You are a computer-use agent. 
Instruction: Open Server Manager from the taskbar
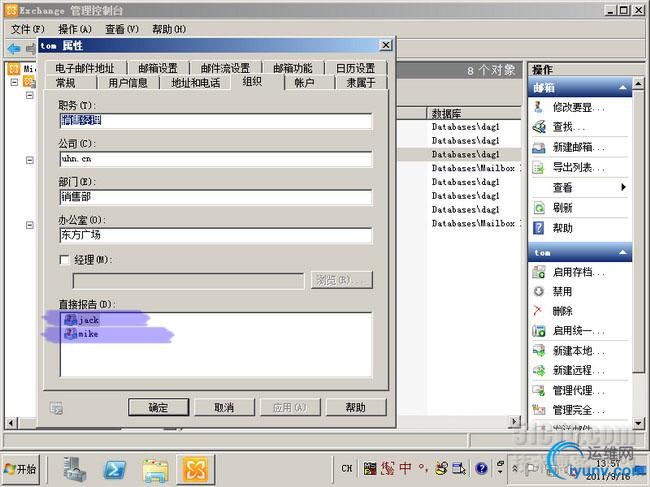74,469
